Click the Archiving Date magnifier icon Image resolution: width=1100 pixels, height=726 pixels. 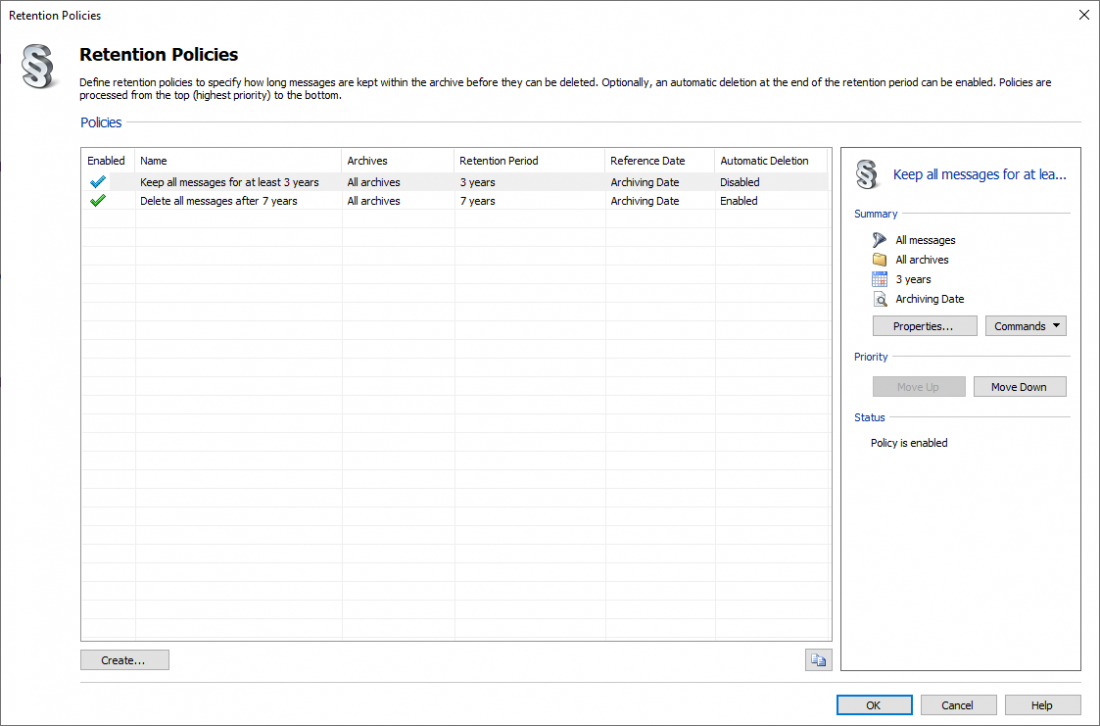[x=879, y=299]
